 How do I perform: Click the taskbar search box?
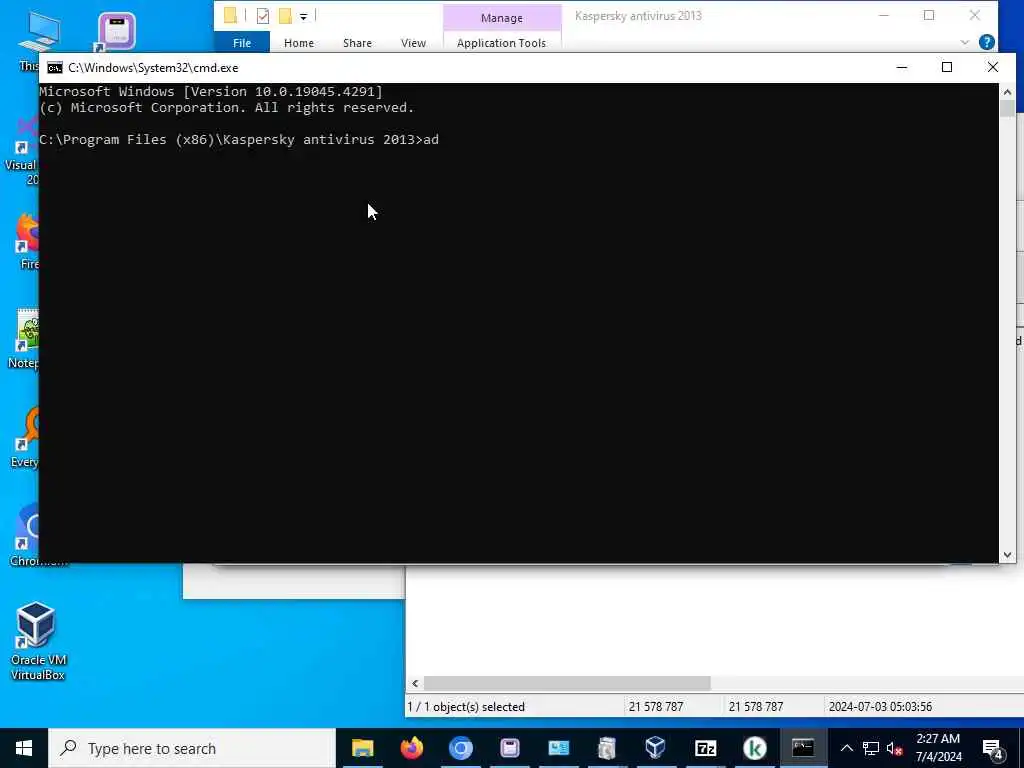click(x=192, y=748)
